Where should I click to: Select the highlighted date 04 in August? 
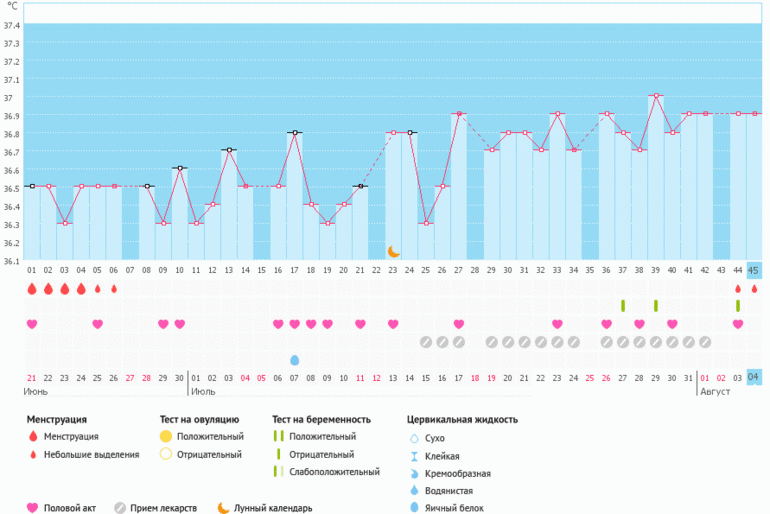[x=754, y=377]
